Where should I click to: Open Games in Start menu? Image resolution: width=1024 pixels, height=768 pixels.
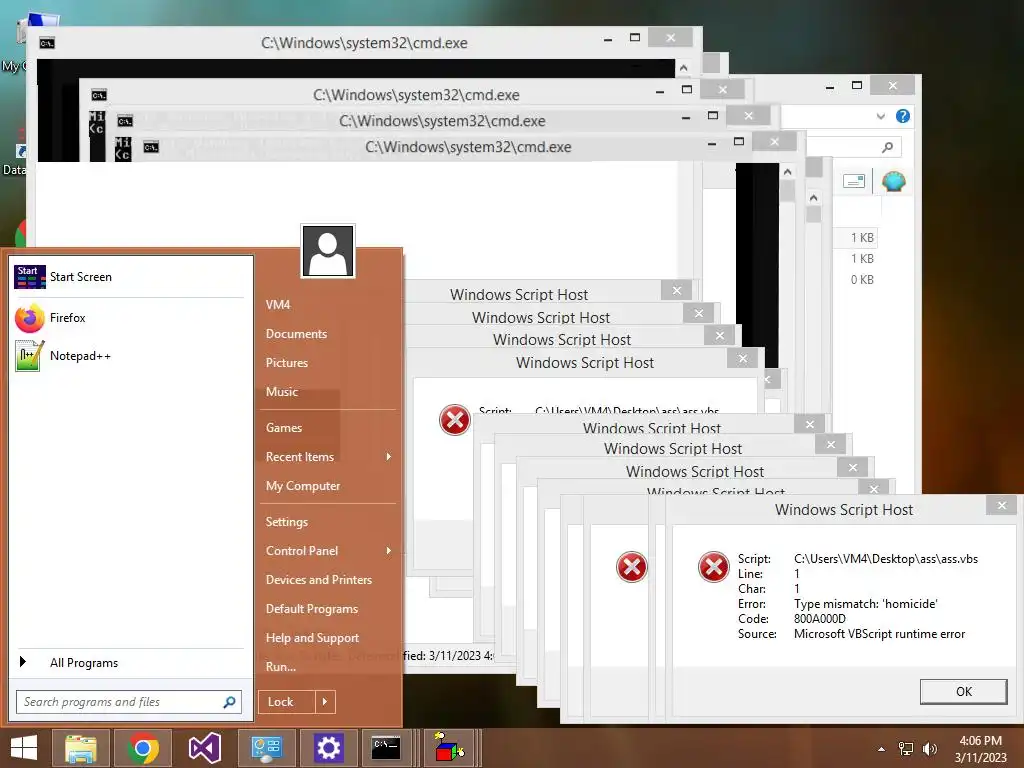283,428
